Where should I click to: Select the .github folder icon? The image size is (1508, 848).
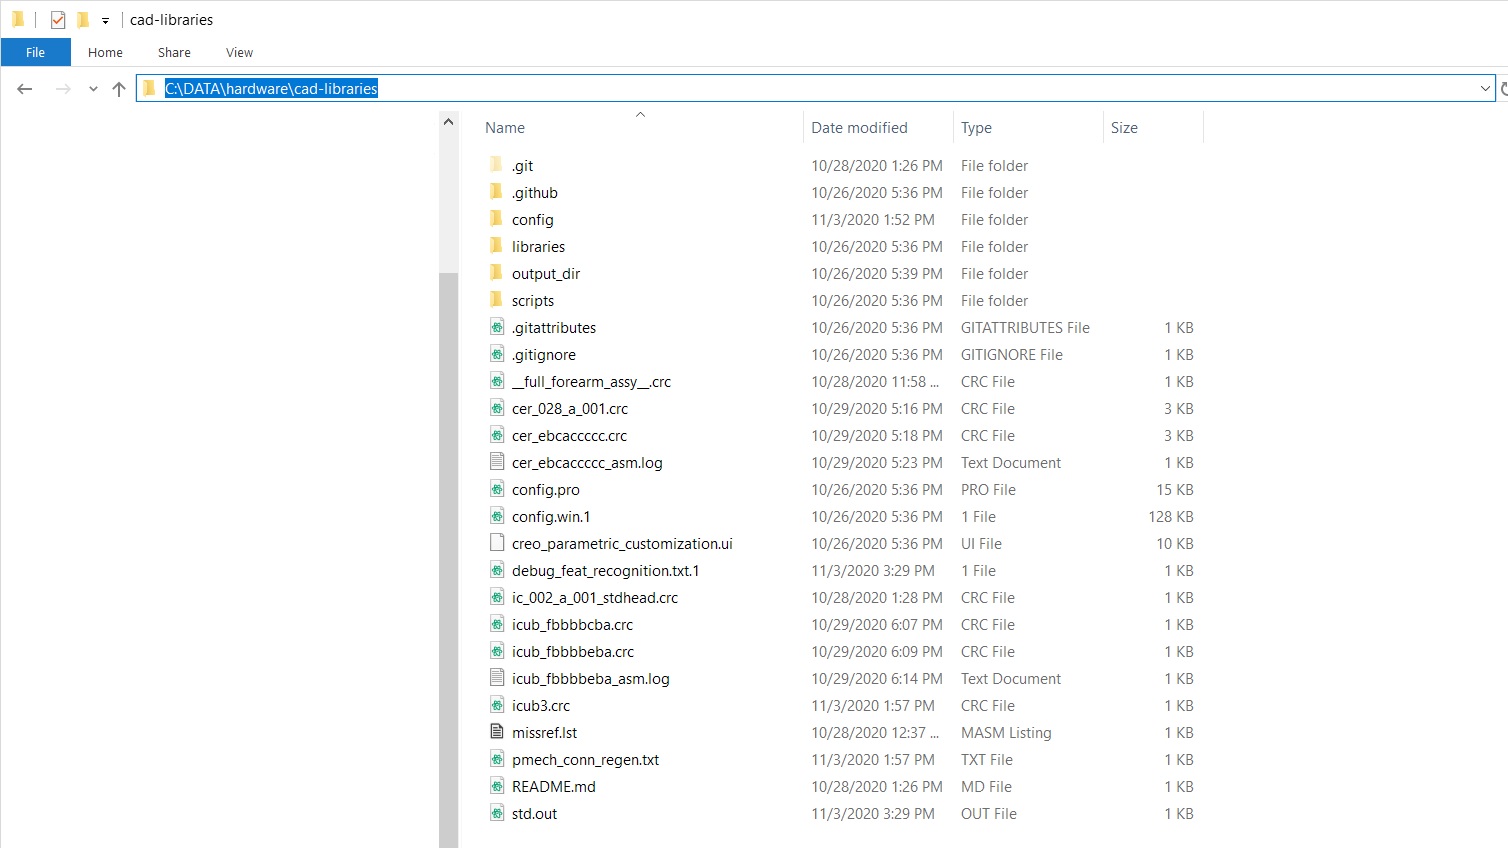[497, 192]
